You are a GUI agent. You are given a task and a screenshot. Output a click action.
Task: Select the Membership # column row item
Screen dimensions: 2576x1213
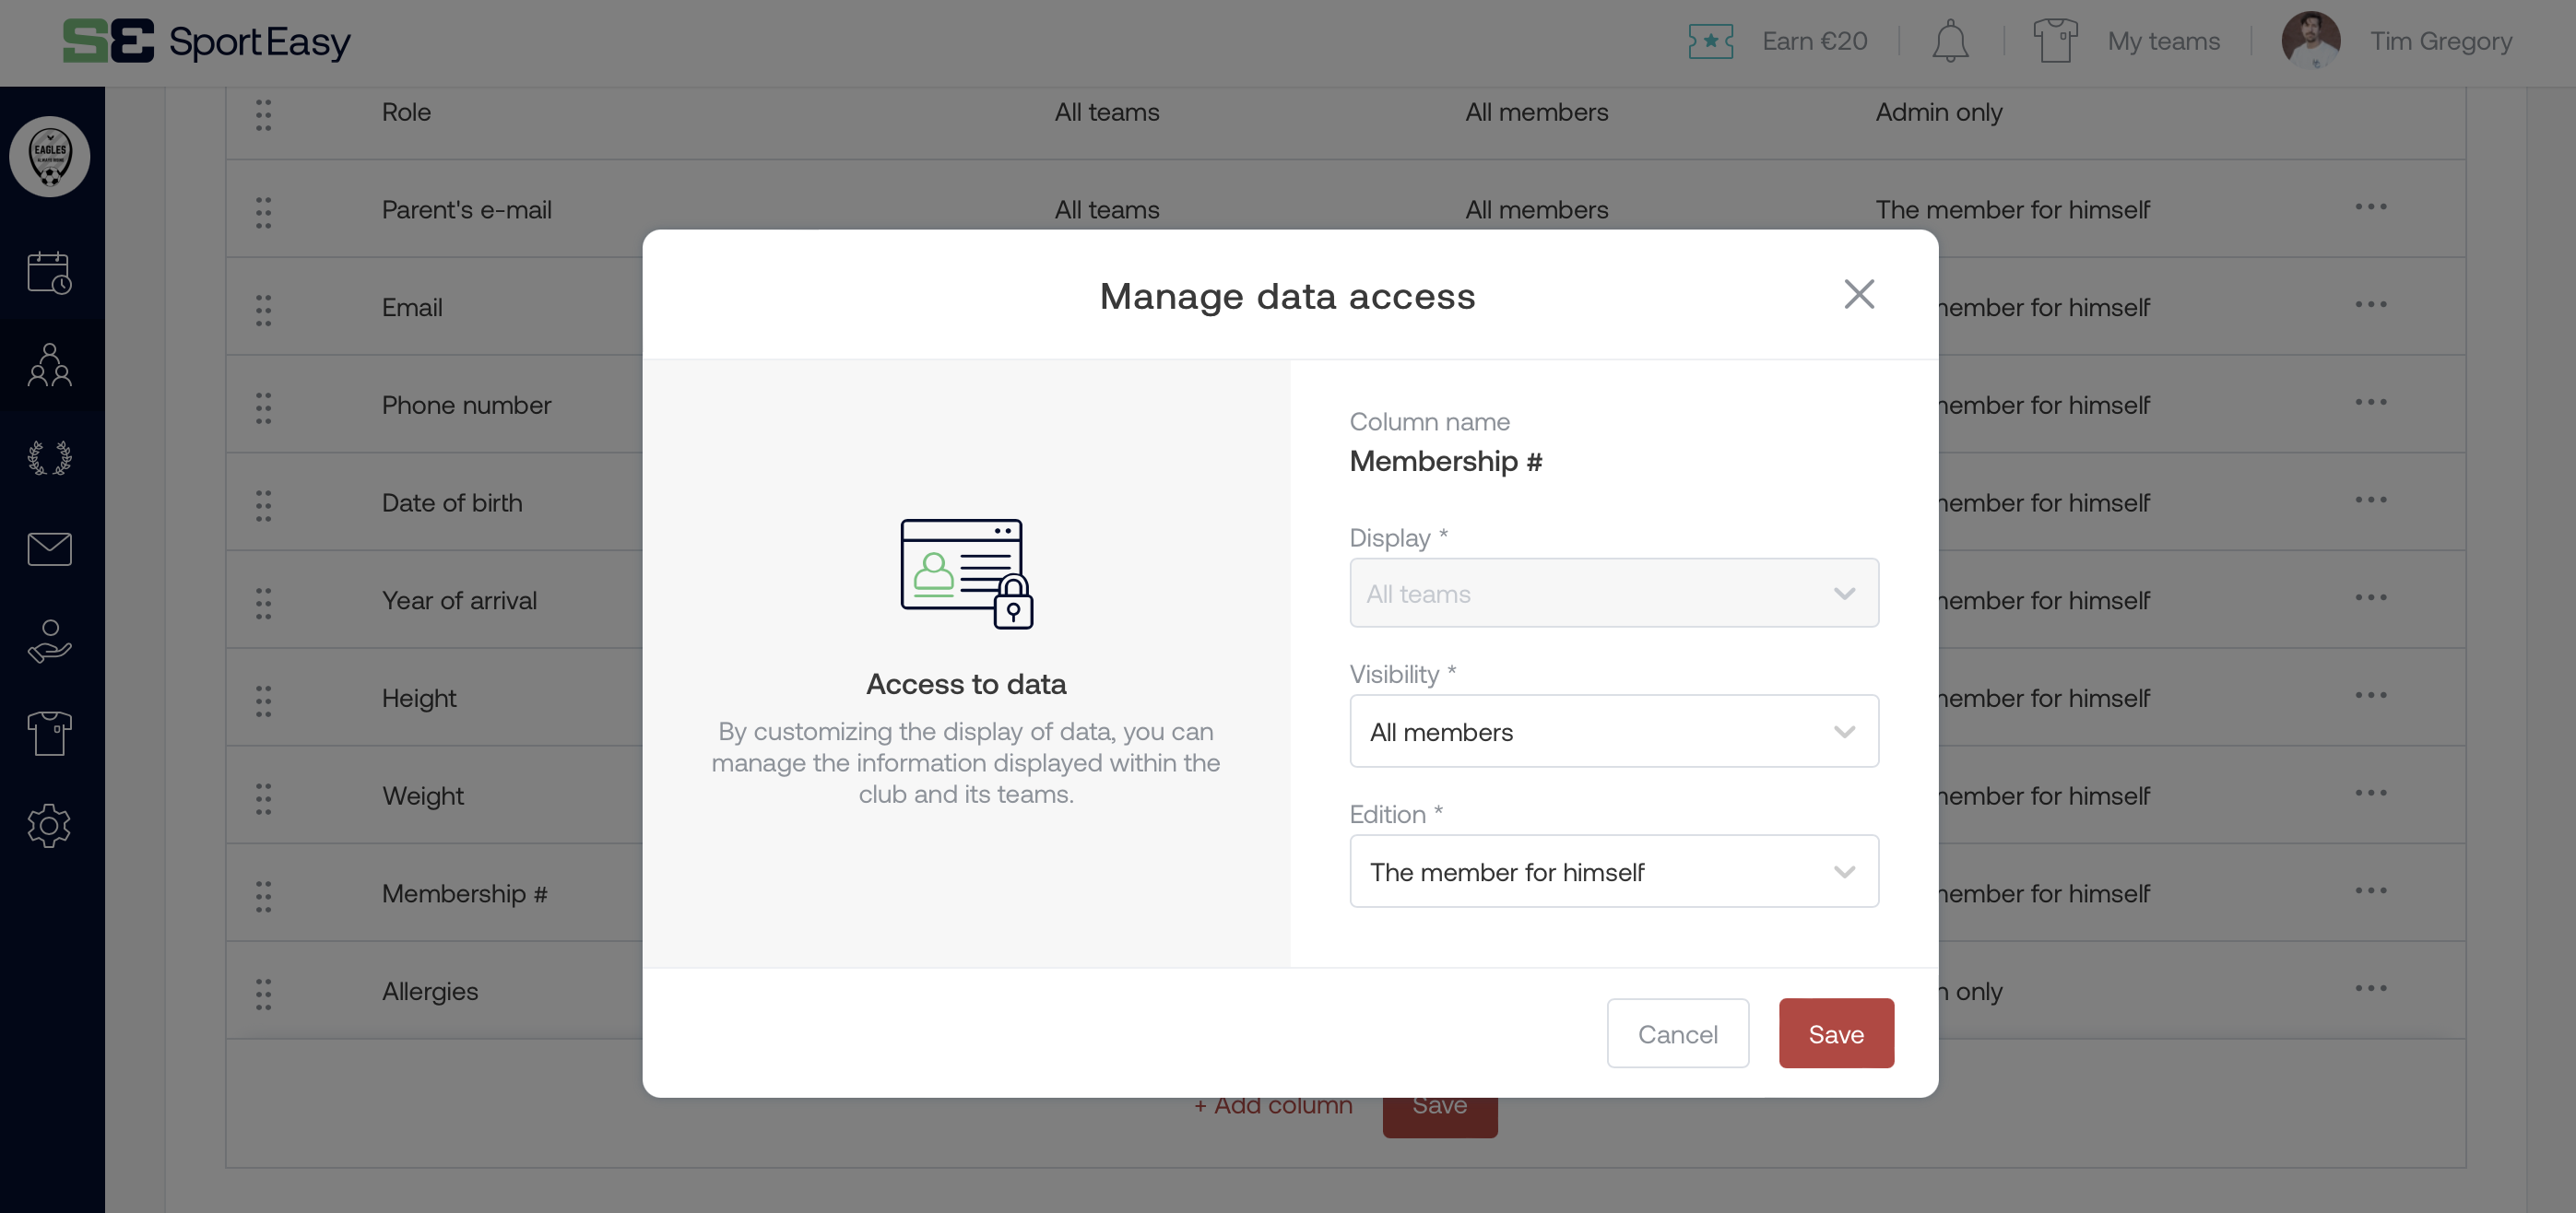click(465, 891)
